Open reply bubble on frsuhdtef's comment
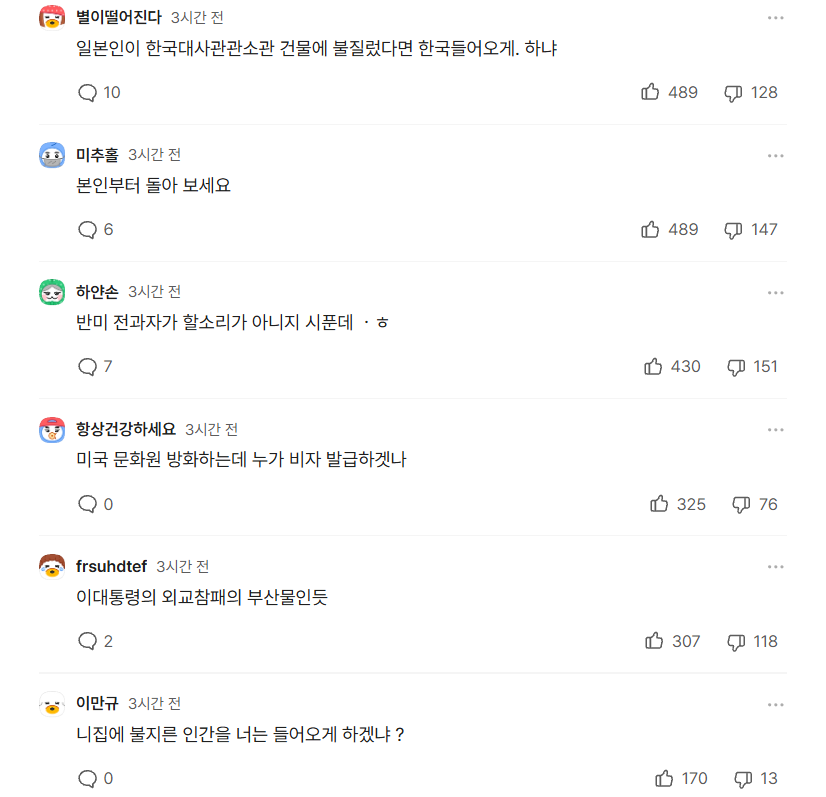This screenshot has width=826, height=797. (87, 641)
